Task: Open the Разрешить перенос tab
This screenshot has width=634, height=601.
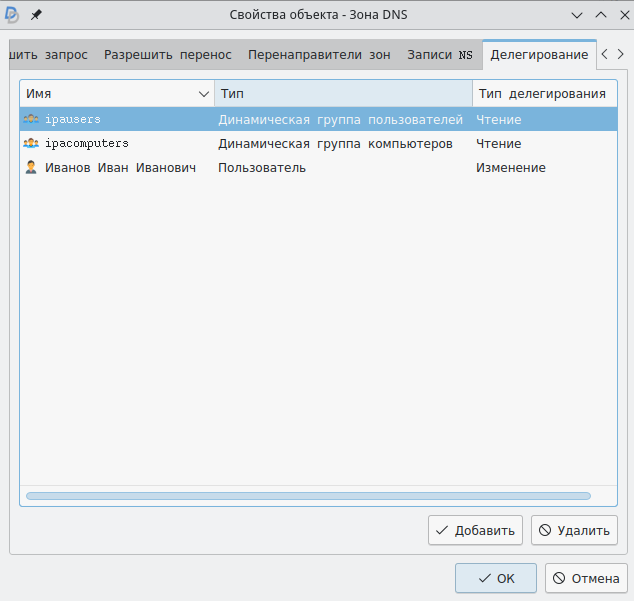Action: click(168, 55)
